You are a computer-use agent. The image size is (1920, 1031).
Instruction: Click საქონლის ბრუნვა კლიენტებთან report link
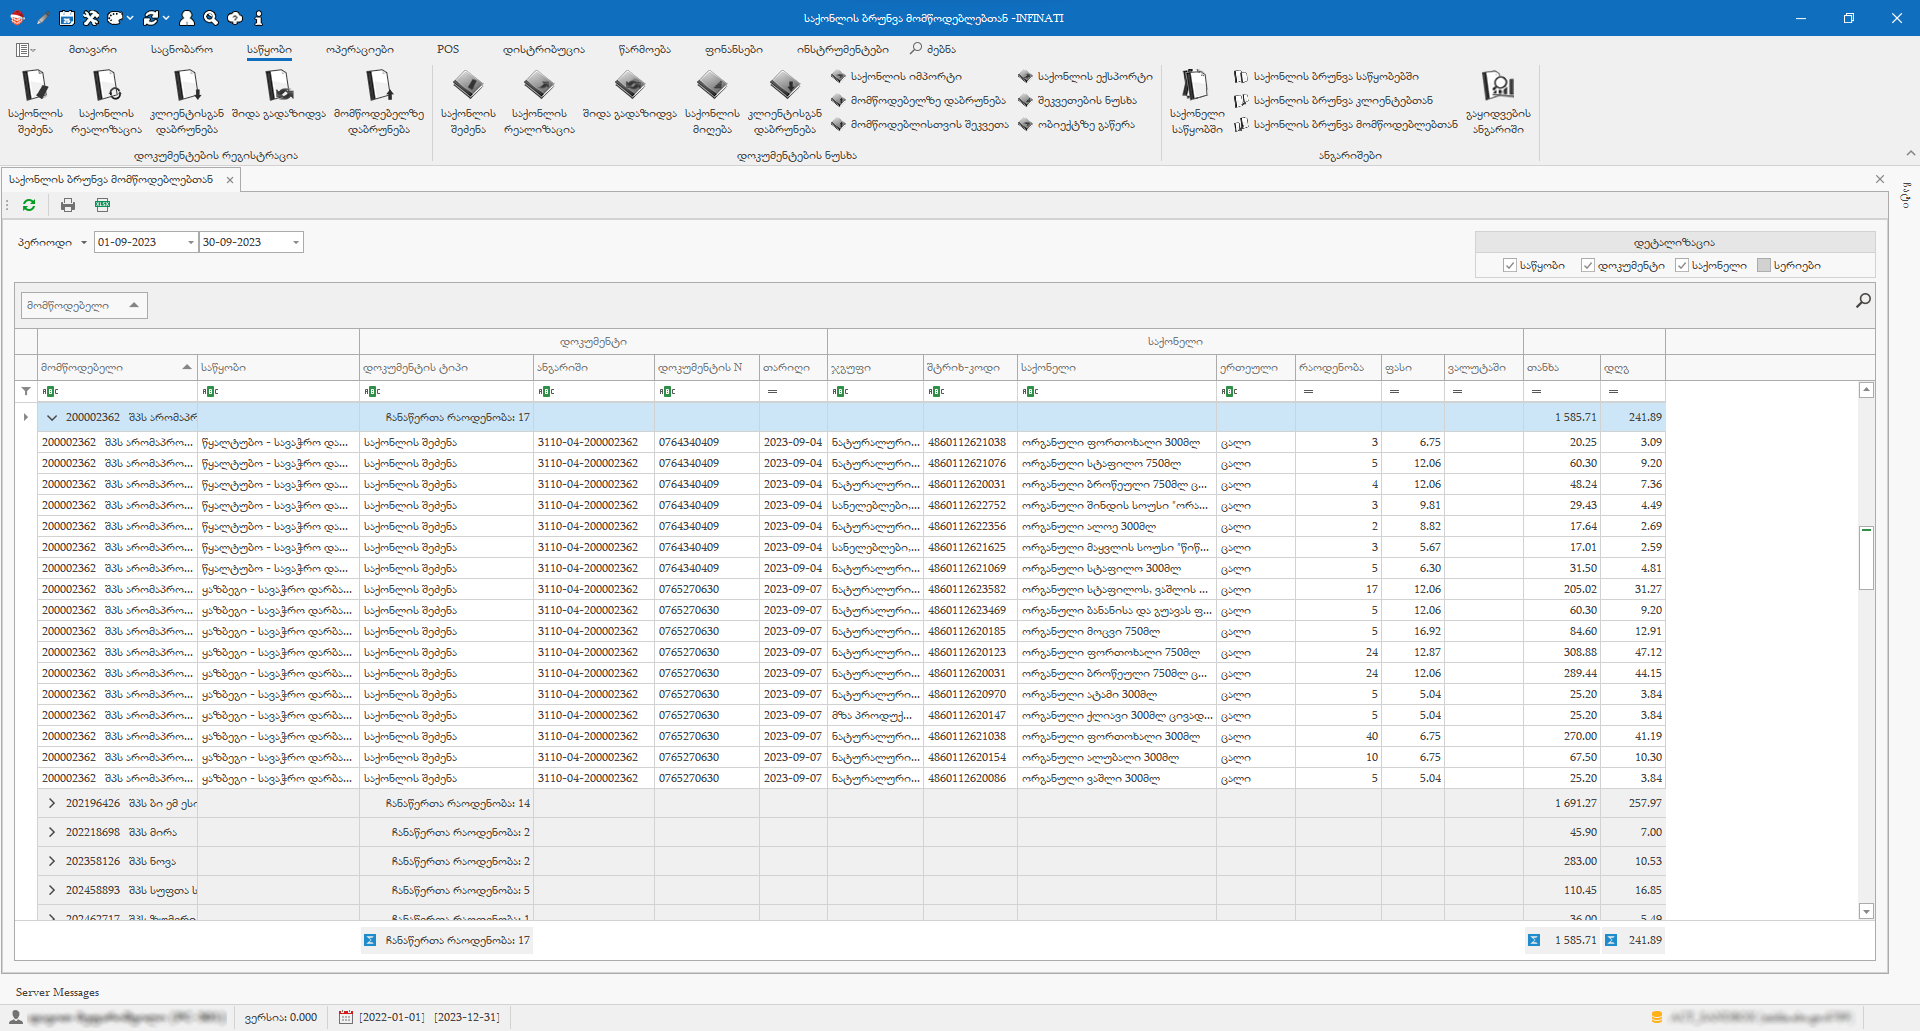(1342, 100)
